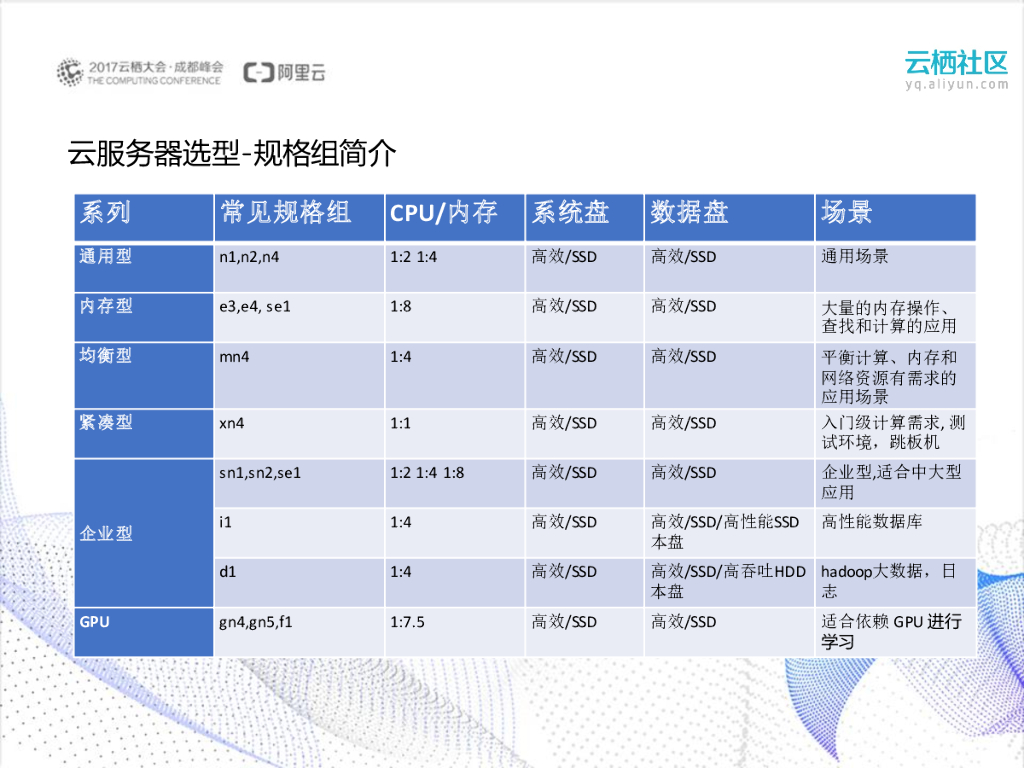Select the 内存型 row label
Screen dimensions: 1024x768
pyautogui.click(x=106, y=306)
